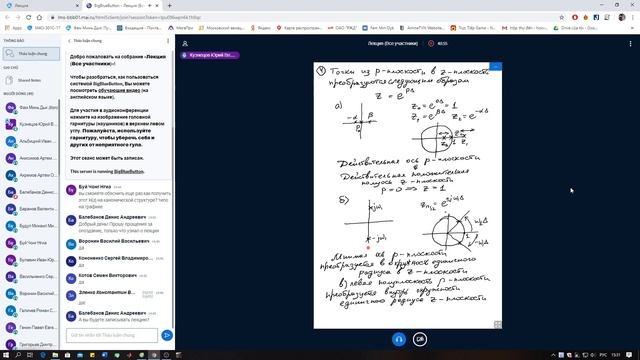This screenshot has height=360, width=640.
Task: Select the talking indicator for Кузнецов Юрий
Action: pos(210,55)
